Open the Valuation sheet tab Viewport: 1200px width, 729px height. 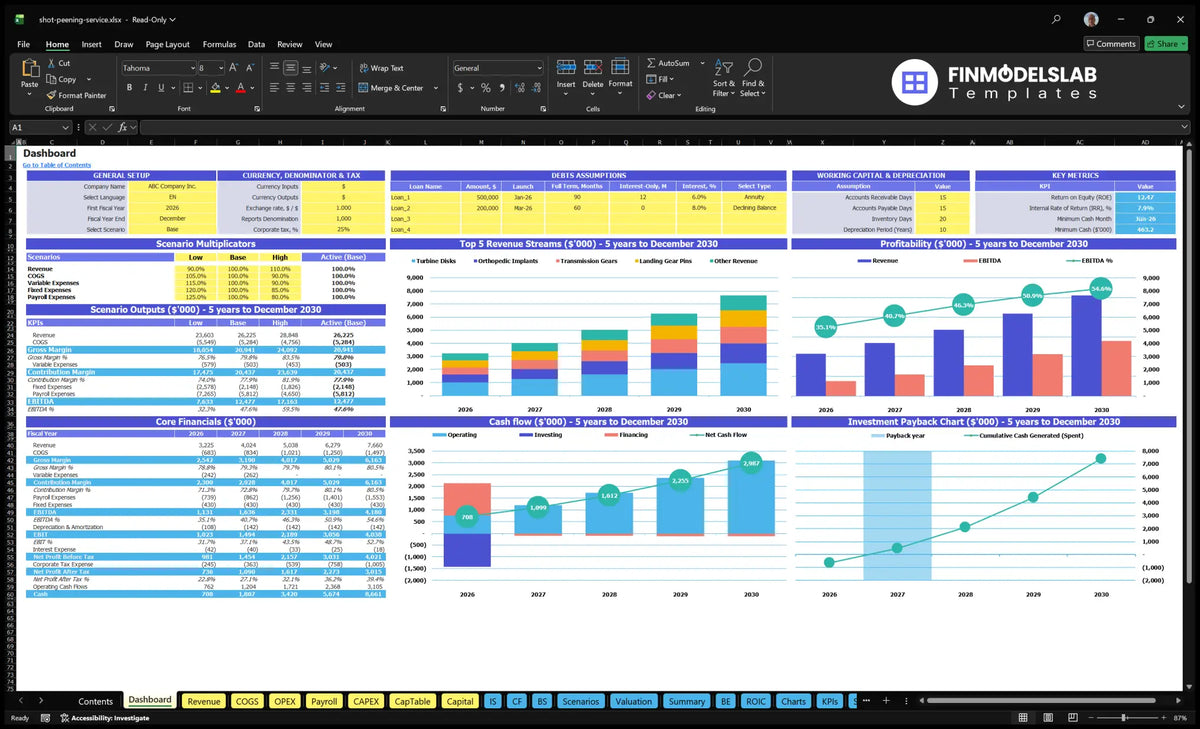pyautogui.click(x=633, y=701)
